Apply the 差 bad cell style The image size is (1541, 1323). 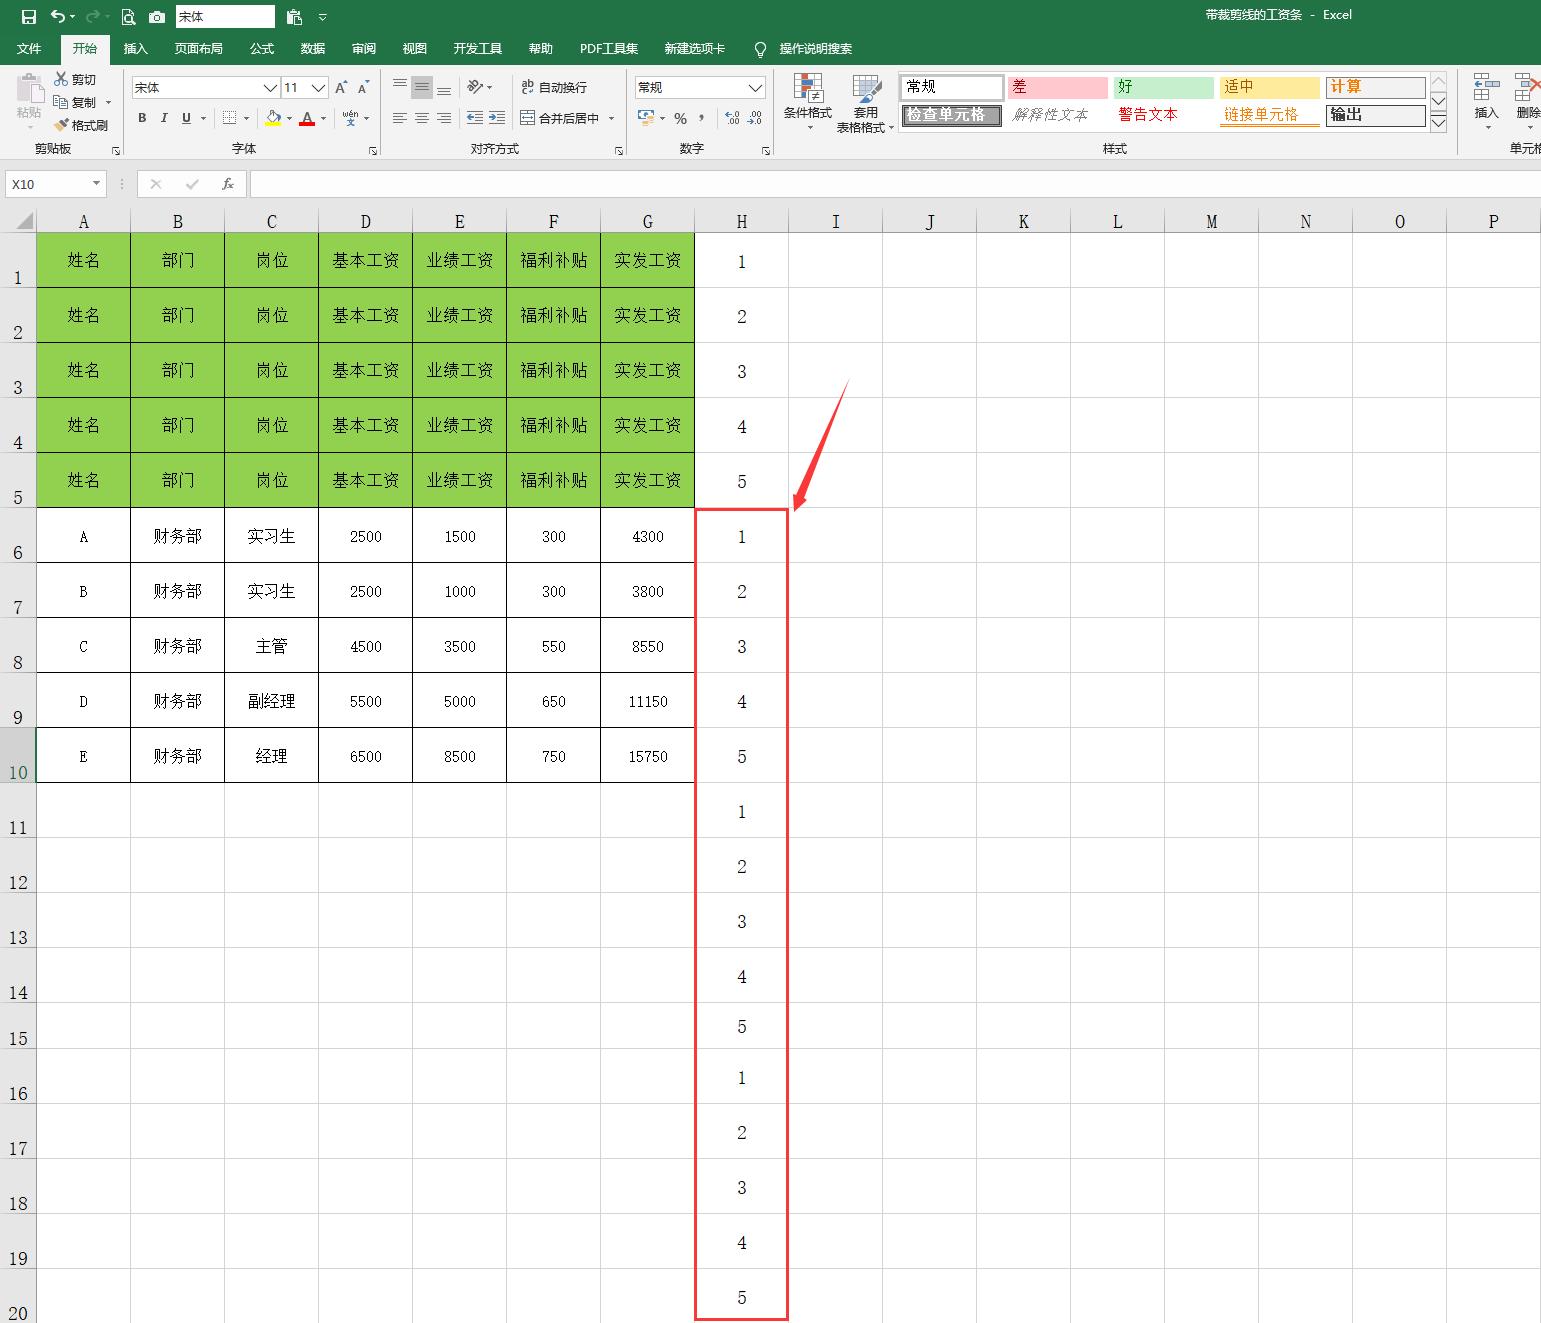pos(1057,87)
